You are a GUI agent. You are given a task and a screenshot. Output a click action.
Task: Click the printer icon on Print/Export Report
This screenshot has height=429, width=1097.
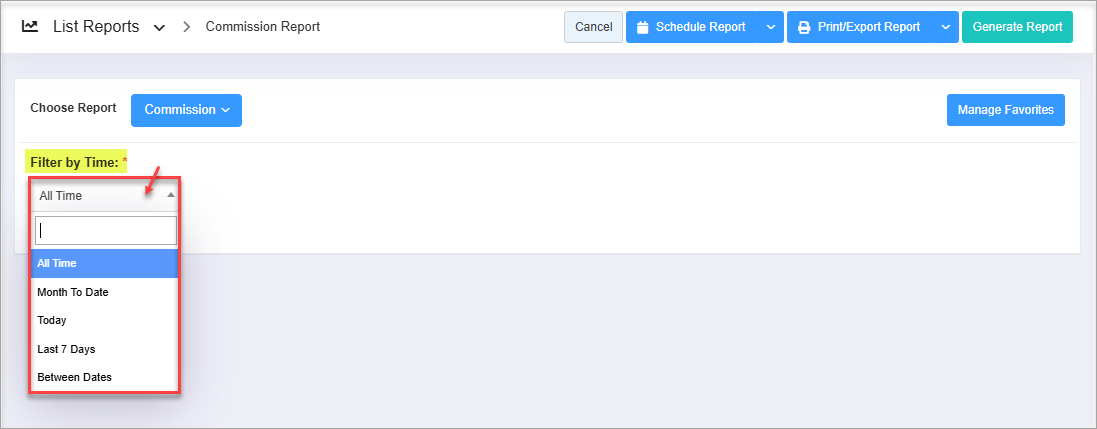tap(804, 28)
